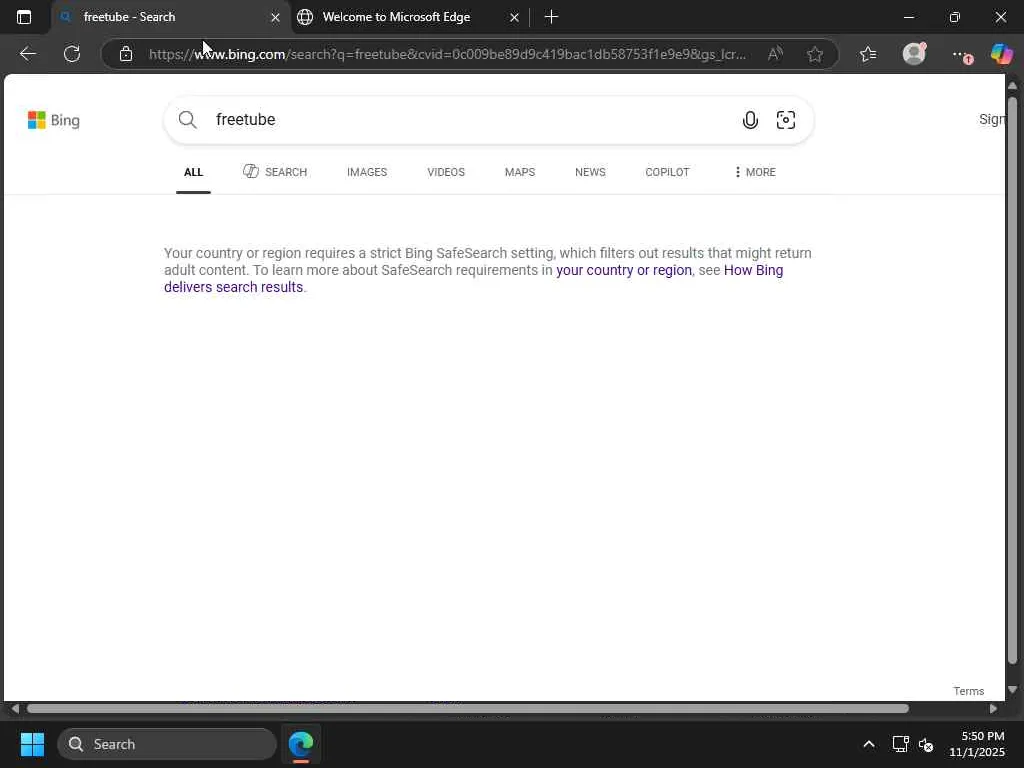Screen dimensions: 1024x768
Task: Click the taskbar Search box
Action: (x=167, y=744)
